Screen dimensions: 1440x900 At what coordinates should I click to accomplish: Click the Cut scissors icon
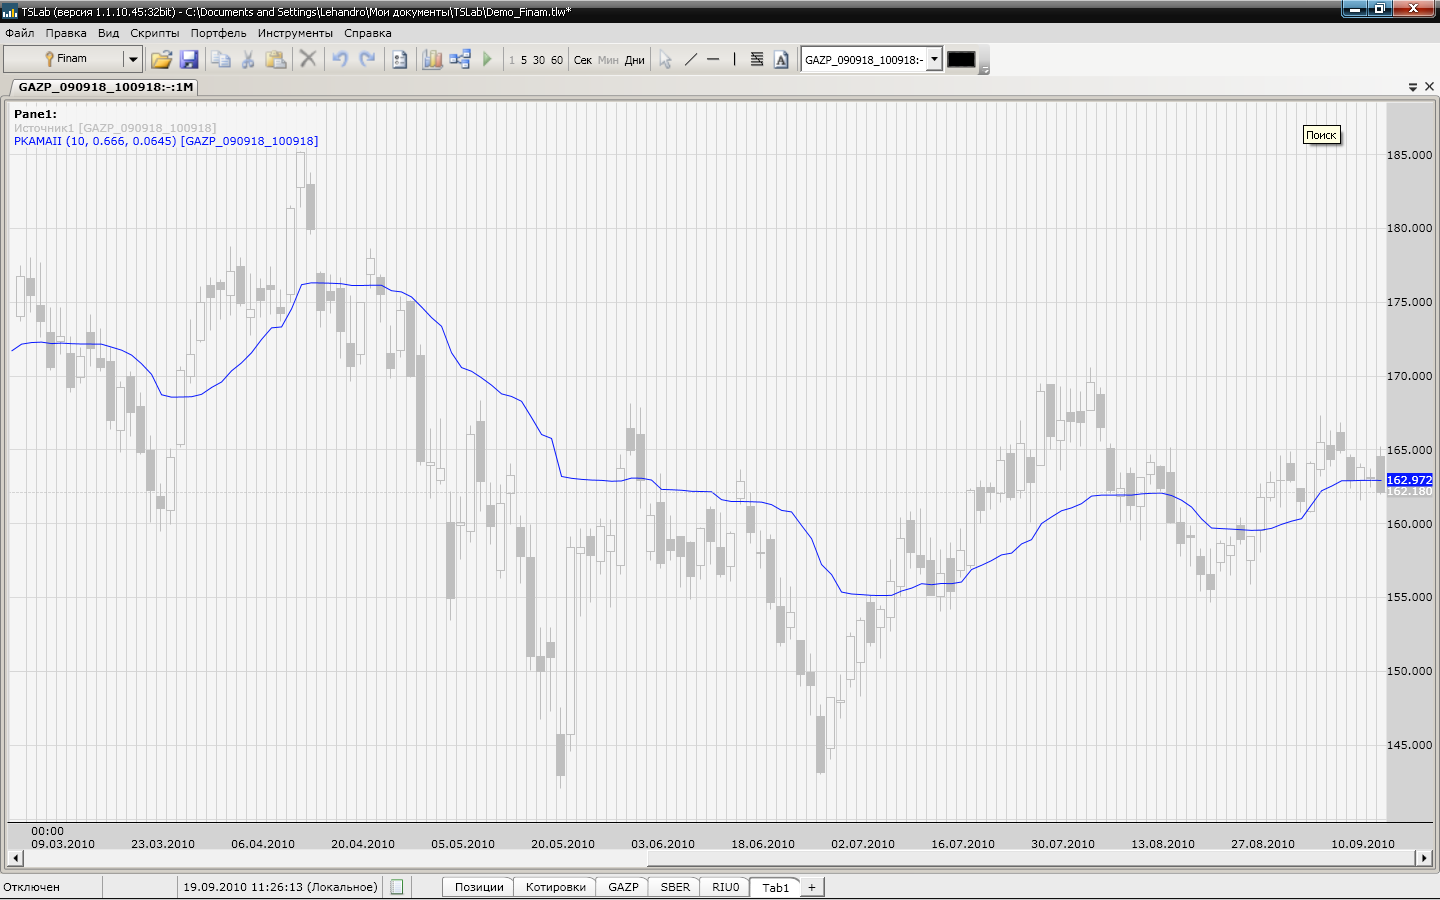point(248,60)
